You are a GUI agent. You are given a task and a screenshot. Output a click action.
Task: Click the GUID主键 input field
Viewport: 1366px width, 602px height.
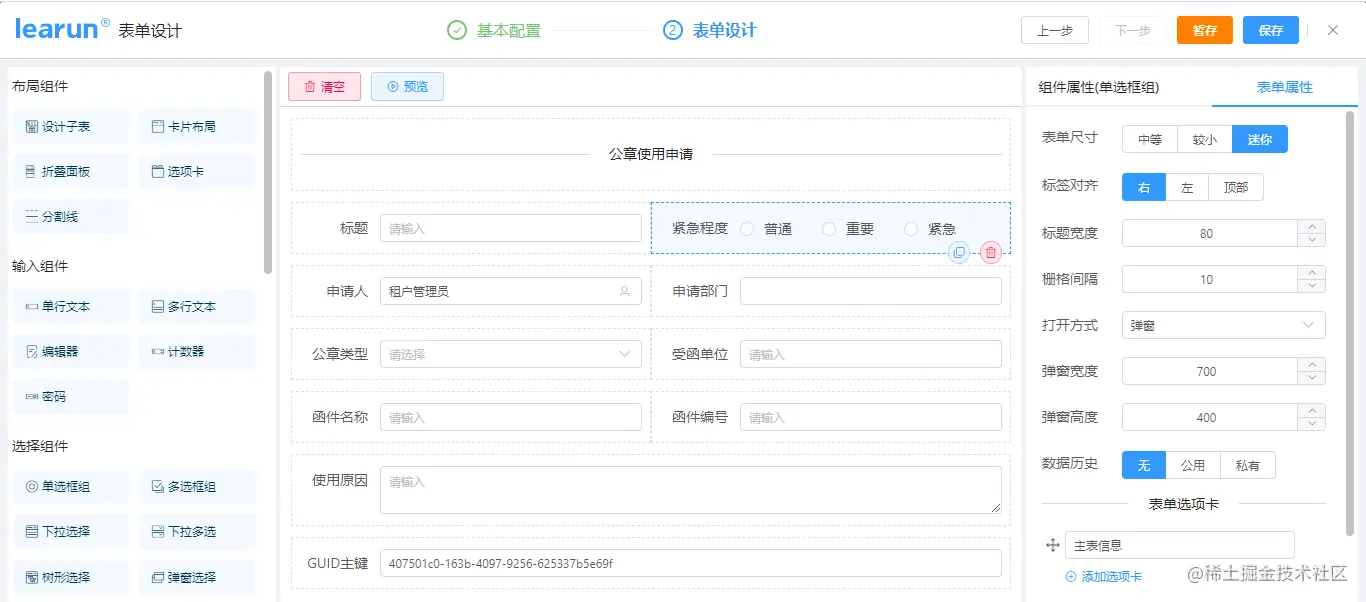point(691,563)
